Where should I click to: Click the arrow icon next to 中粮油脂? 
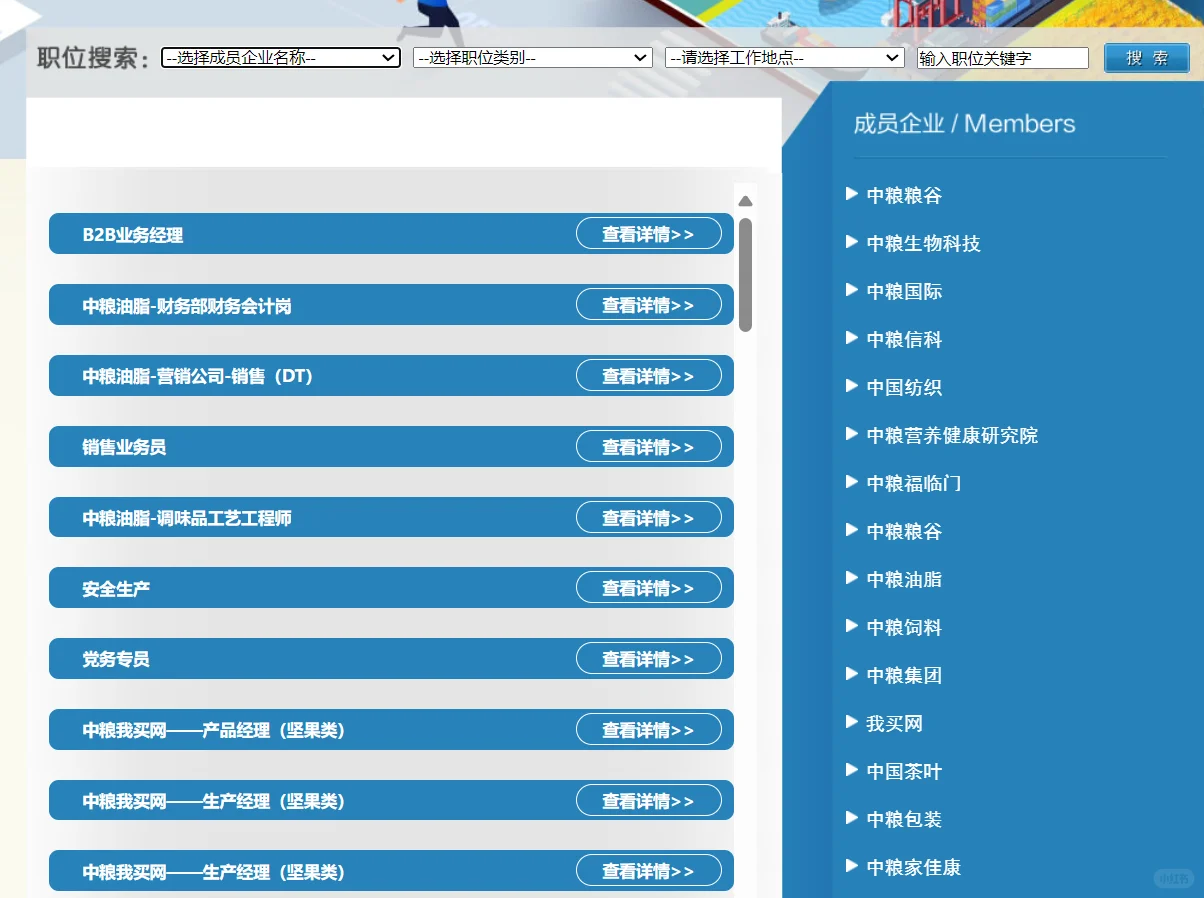[x=852, y=578]
